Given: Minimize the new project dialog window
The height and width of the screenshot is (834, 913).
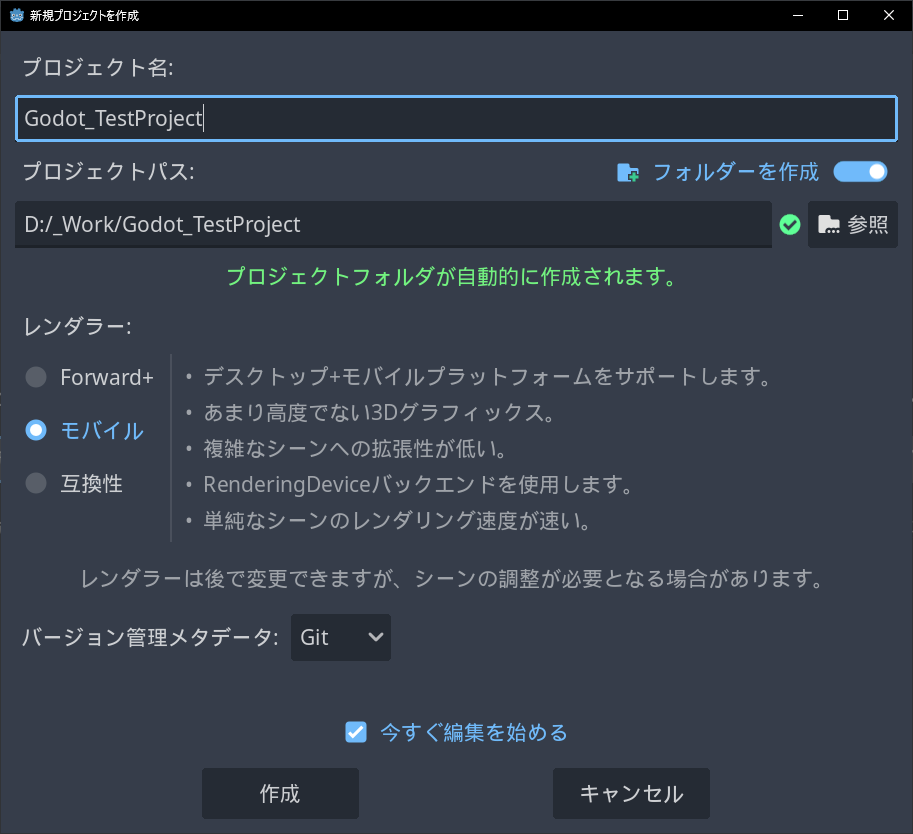Looking at the screenshot, I should click(797, 16).
